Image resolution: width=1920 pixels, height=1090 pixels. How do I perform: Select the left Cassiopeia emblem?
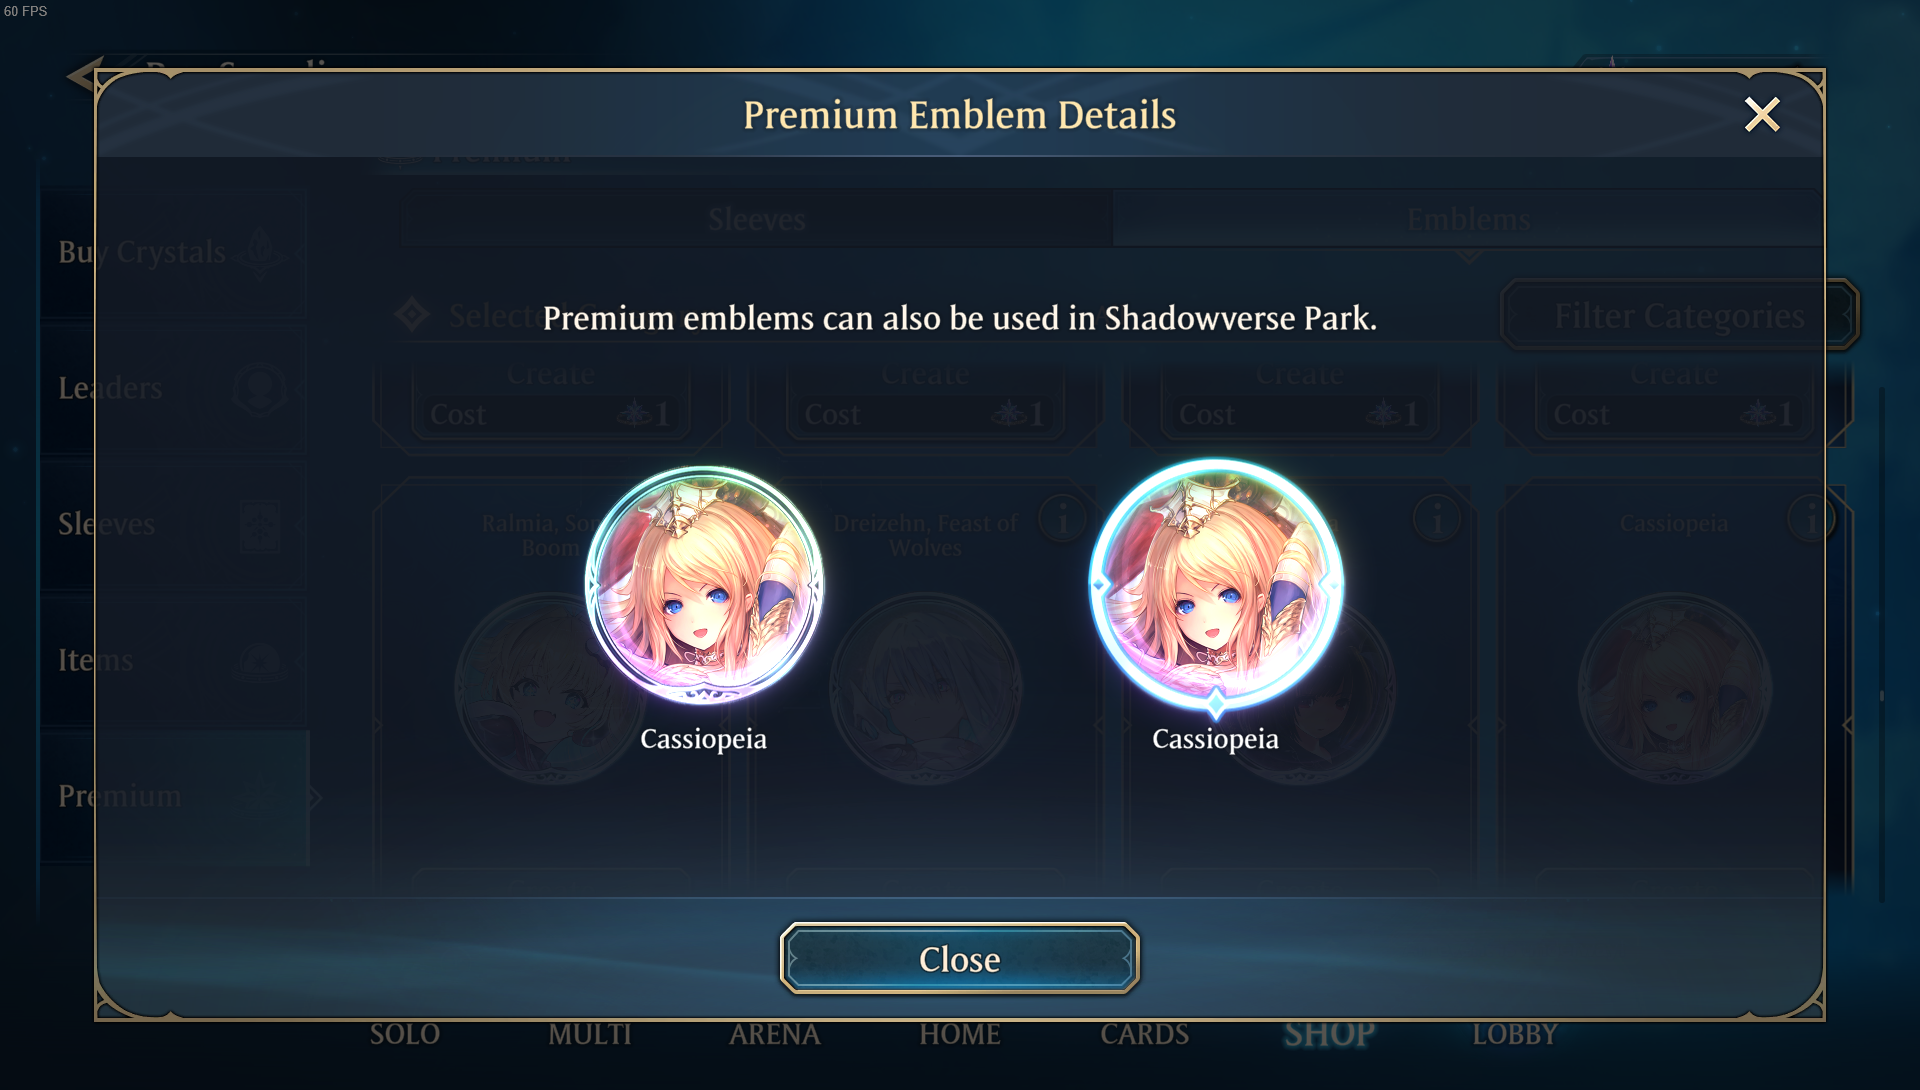coord(704,585)
